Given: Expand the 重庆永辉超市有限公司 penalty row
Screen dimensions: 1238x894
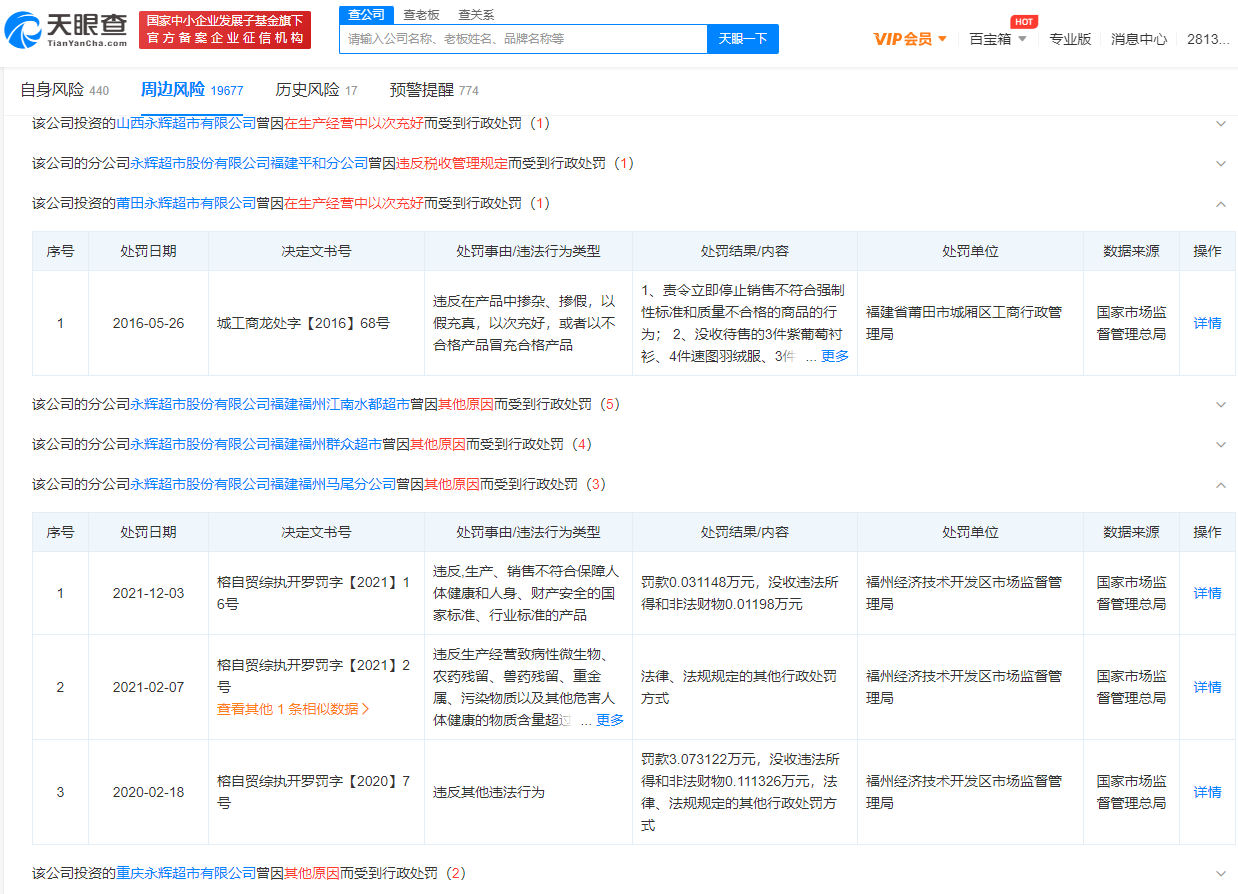Looking at the screenshot, I should pyautogui.click(x=1220, y=874).
